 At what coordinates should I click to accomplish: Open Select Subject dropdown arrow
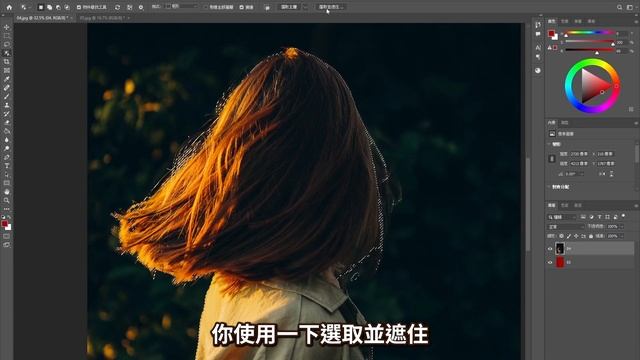[305, 7]
